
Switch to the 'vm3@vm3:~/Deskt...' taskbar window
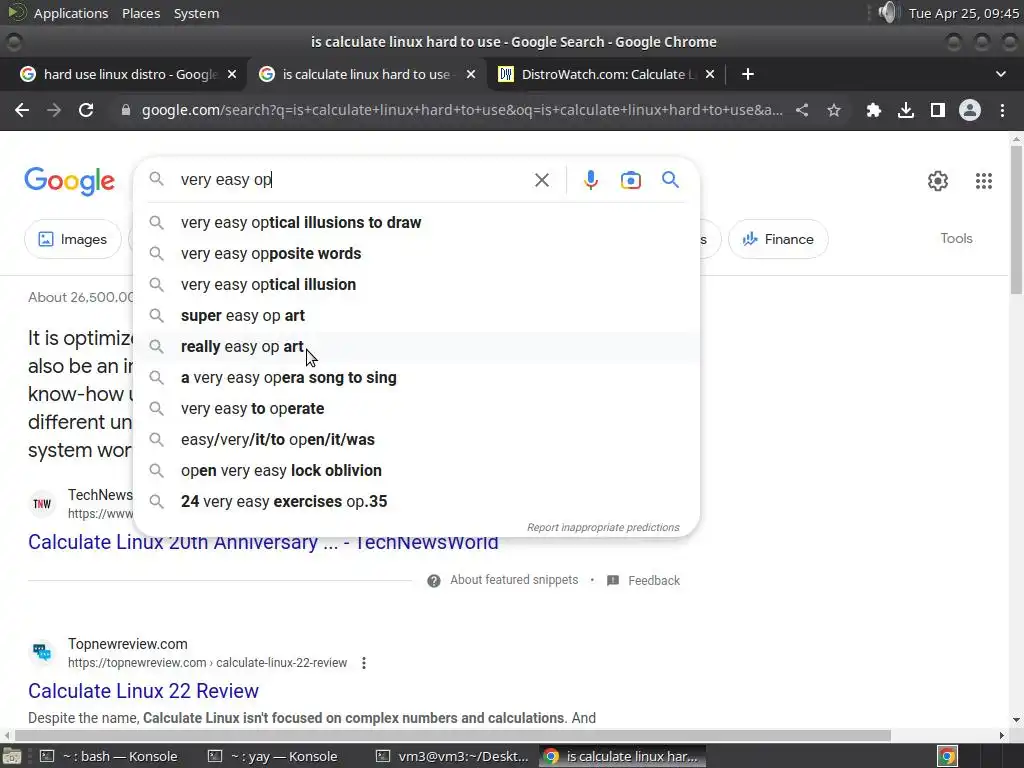(x=453, y=756)
